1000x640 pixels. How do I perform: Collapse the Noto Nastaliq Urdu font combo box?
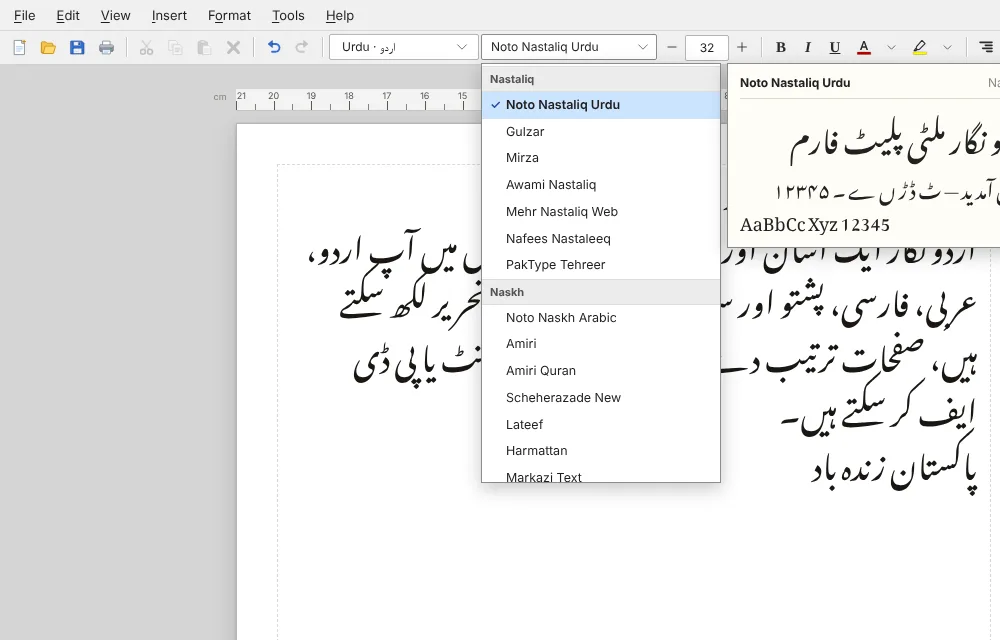569,47
